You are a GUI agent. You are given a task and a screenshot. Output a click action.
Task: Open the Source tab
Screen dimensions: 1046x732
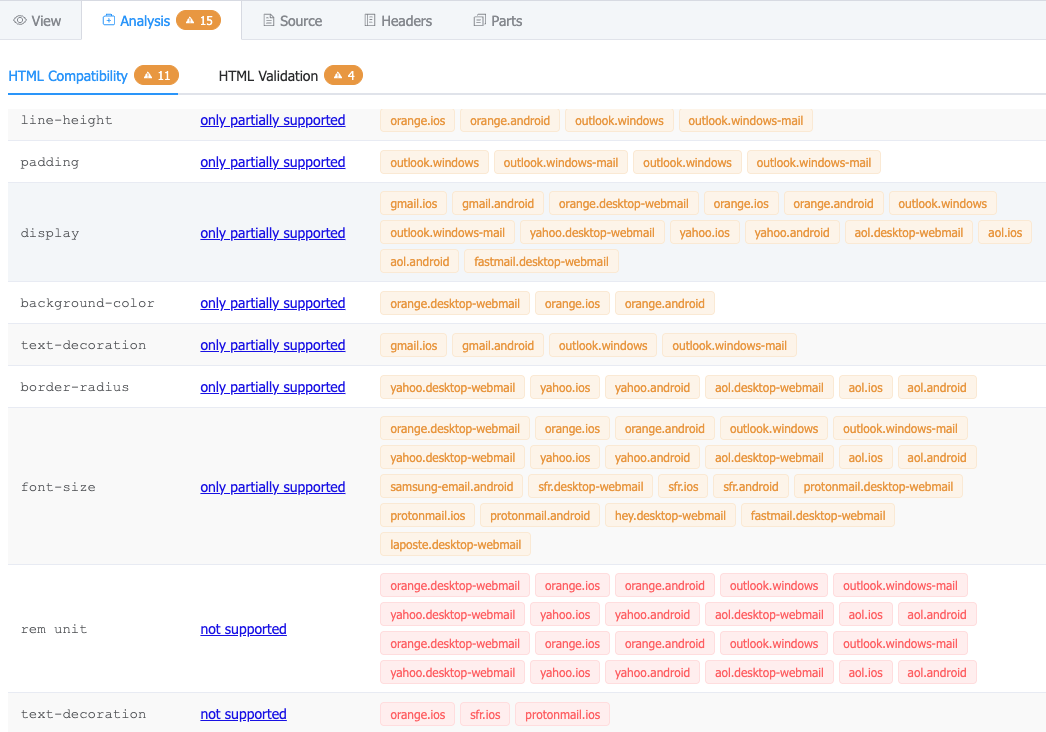pos(292,21)
